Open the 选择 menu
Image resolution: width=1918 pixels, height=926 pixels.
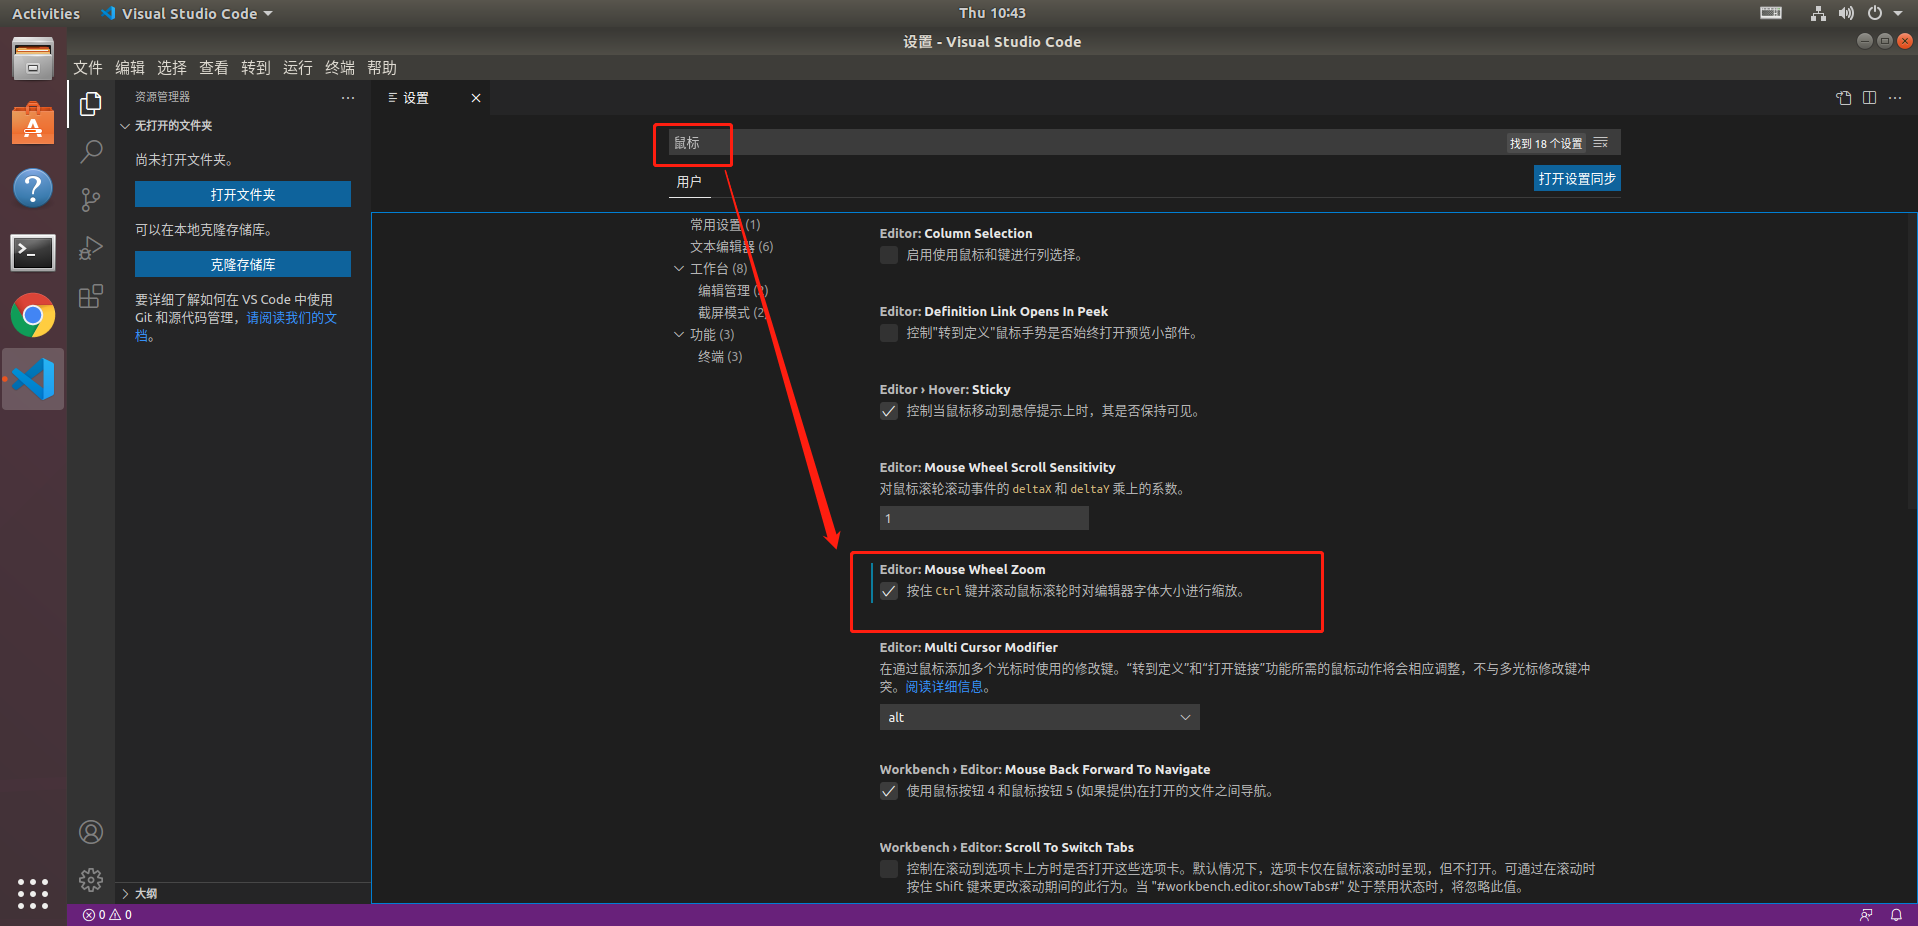[x=172, y=68]
